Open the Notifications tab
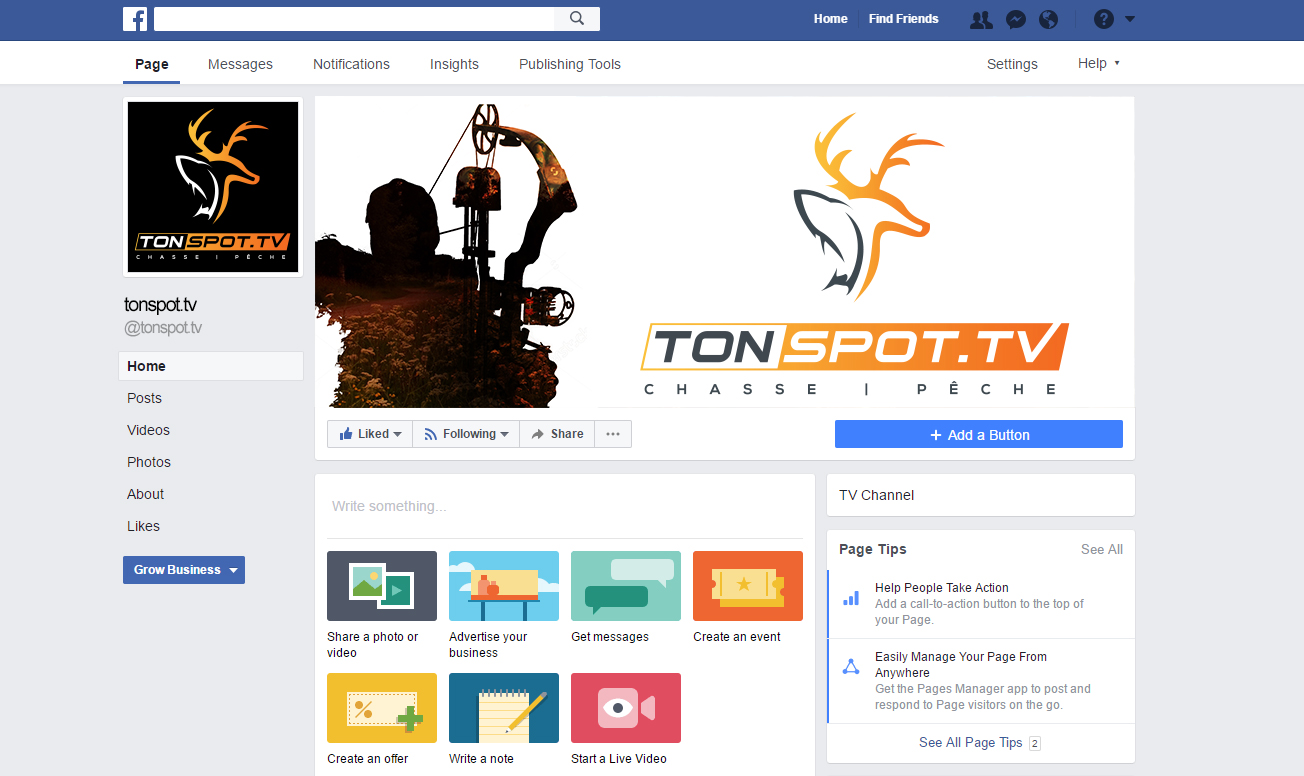Viewport: 1304px width, 776px height. (x=351, y=64)
